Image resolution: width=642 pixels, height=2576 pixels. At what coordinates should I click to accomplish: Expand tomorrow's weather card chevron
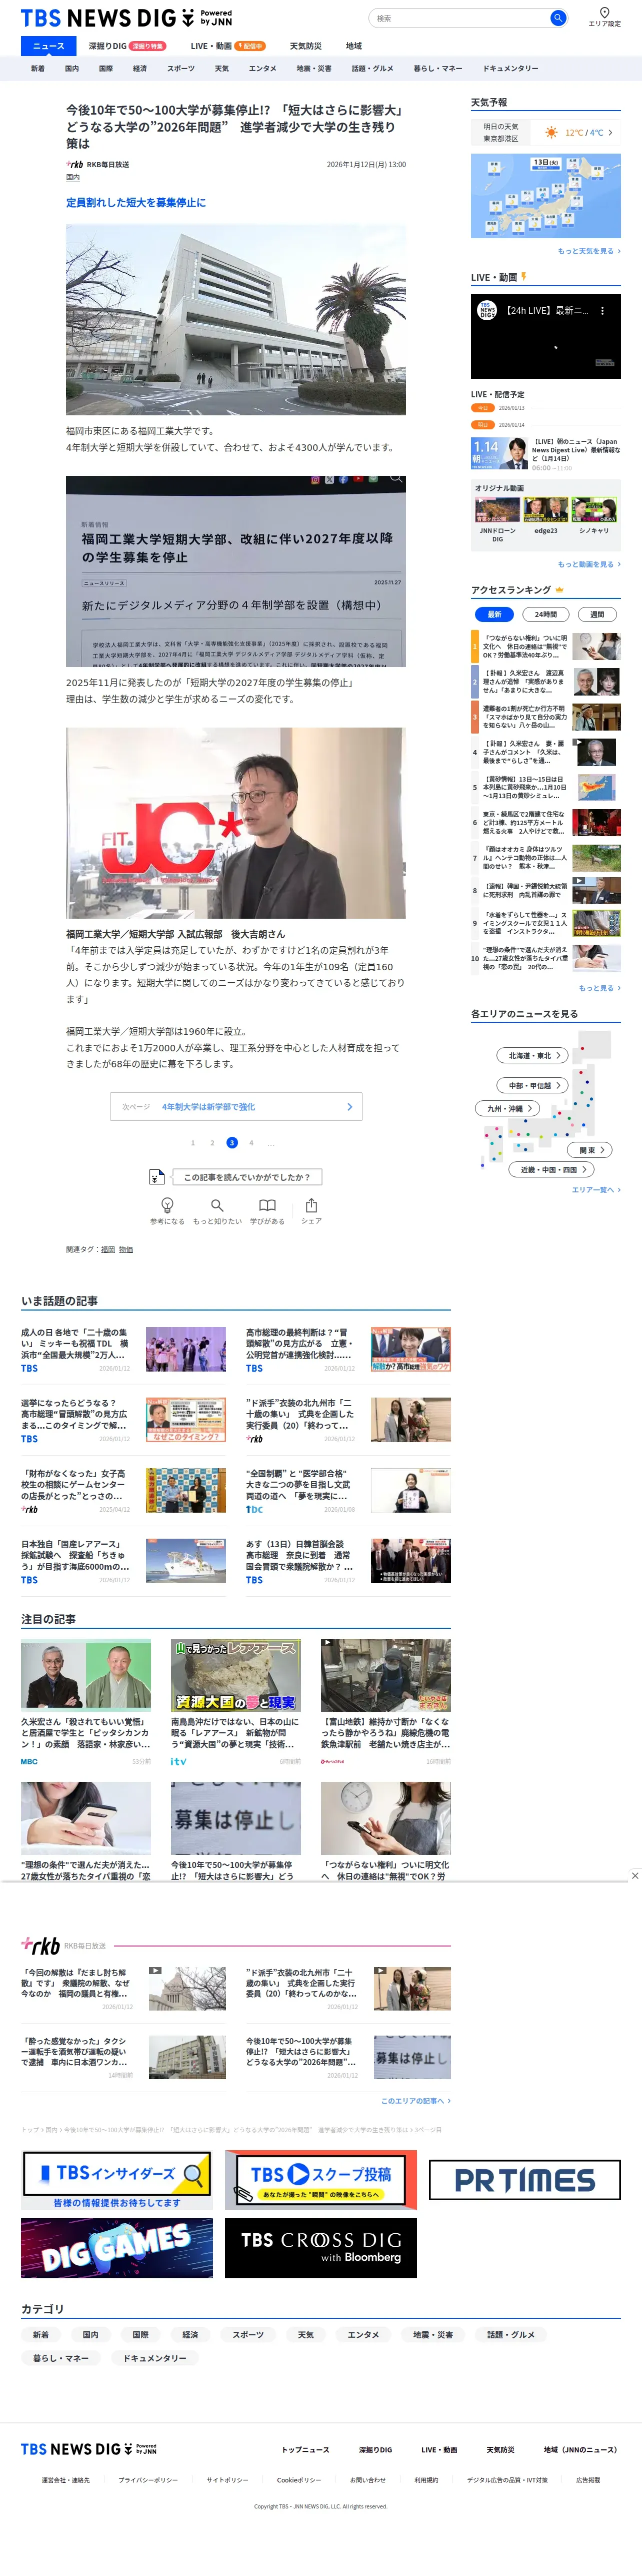(610, 132)
